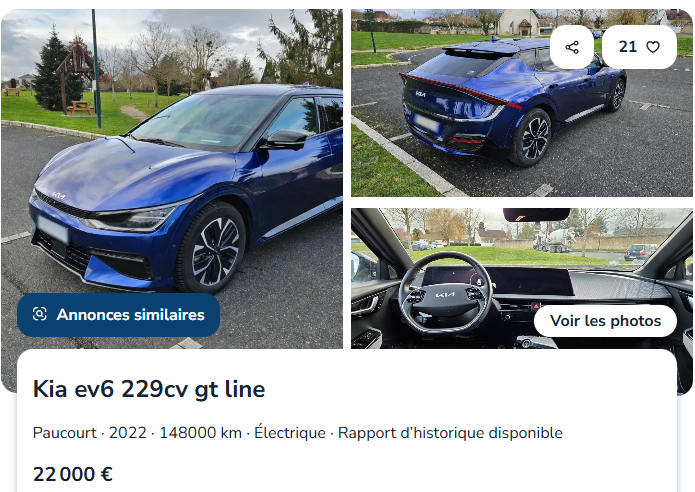Click the Paucourt location text

[x=65, y=433]
